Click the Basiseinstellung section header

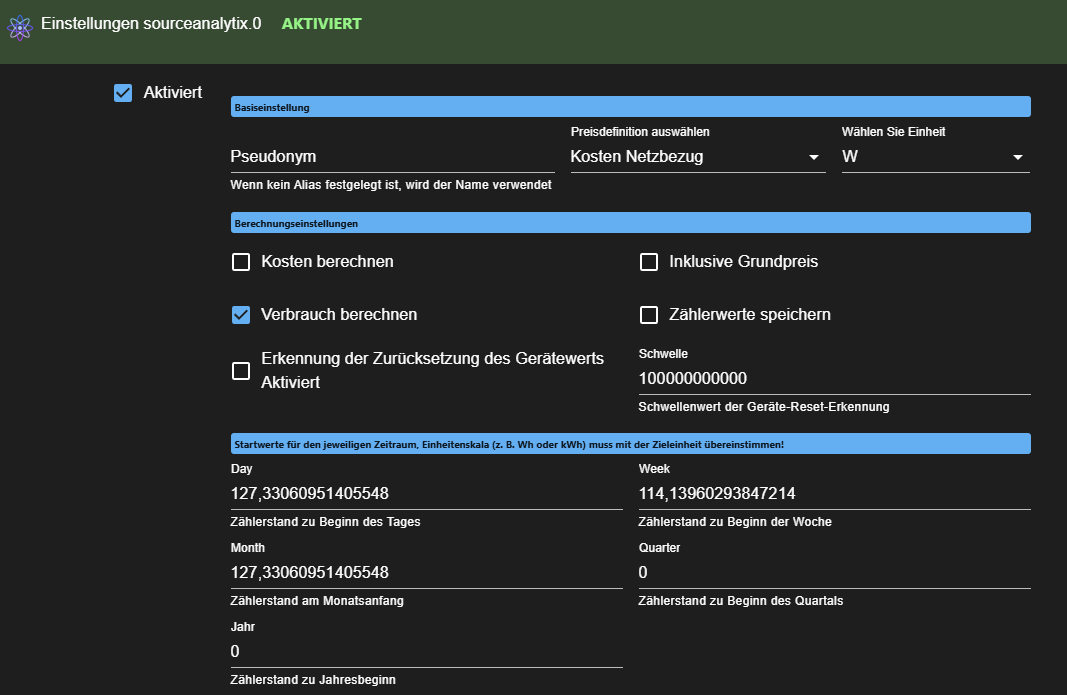pyautogui.click(x=630, y=108)
